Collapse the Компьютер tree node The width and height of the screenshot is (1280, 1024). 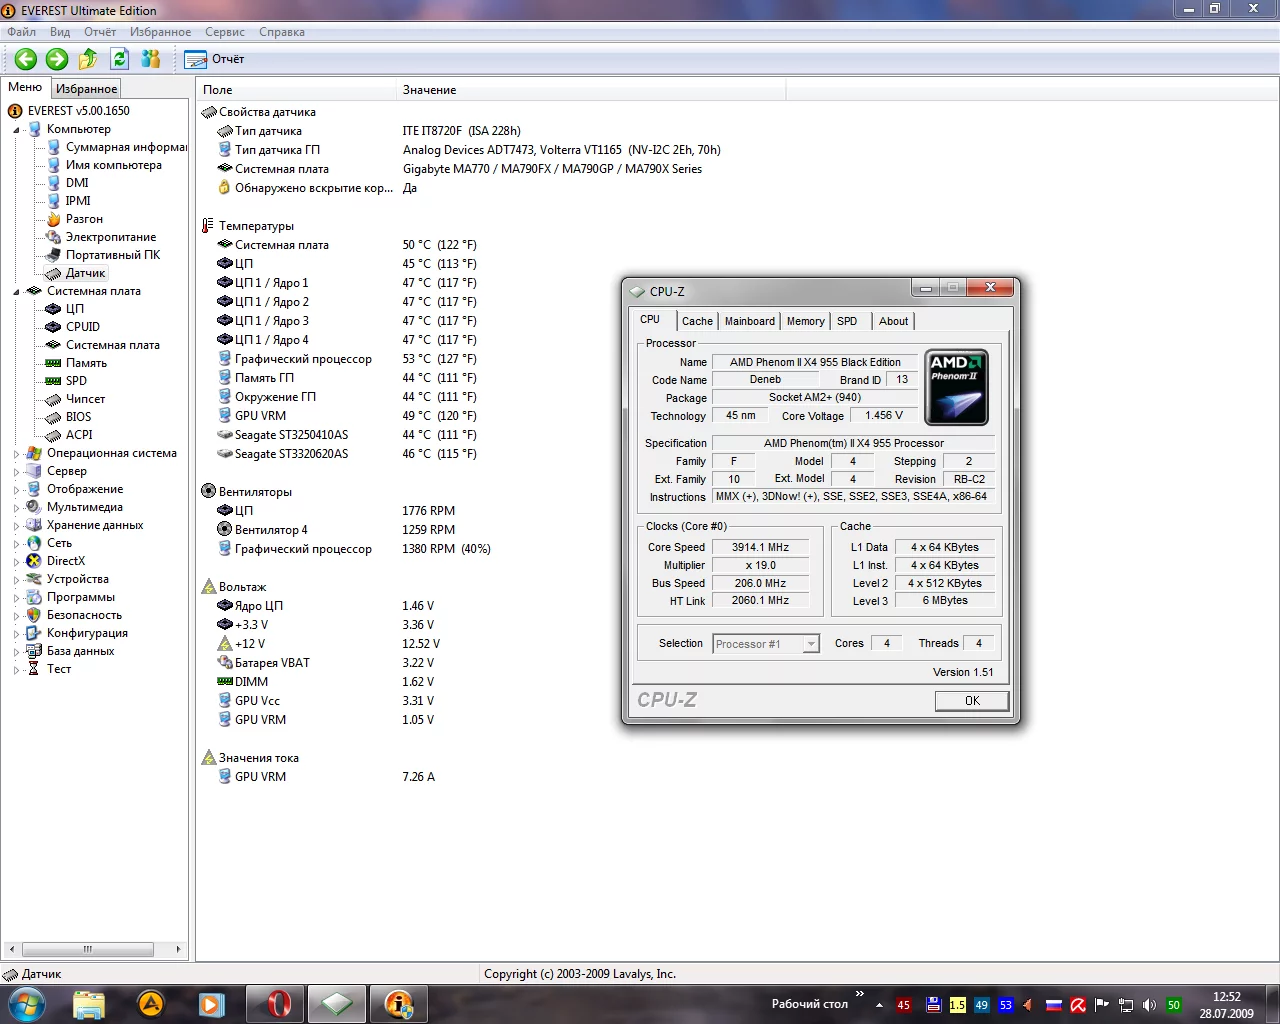[x=17, y=130]
